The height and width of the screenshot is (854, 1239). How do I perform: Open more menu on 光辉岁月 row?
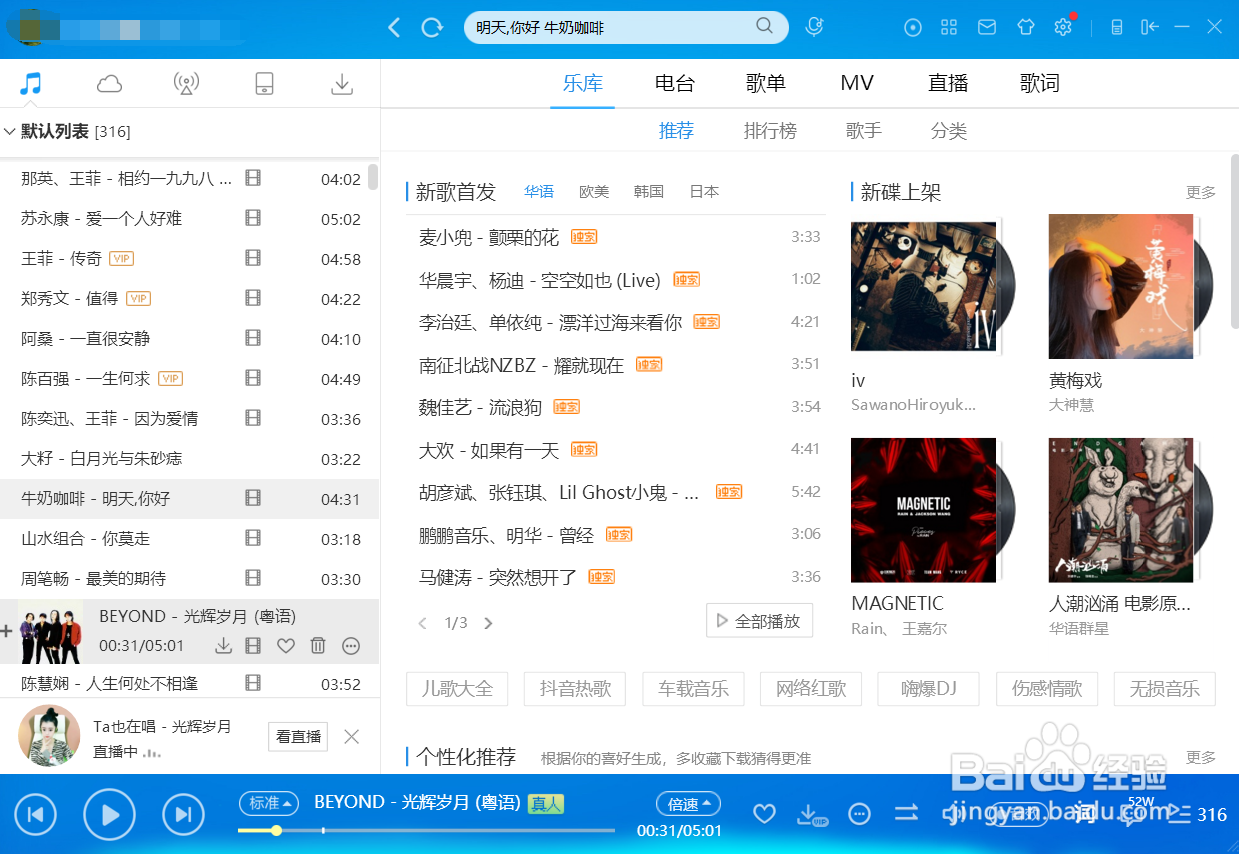pos(351,646)
